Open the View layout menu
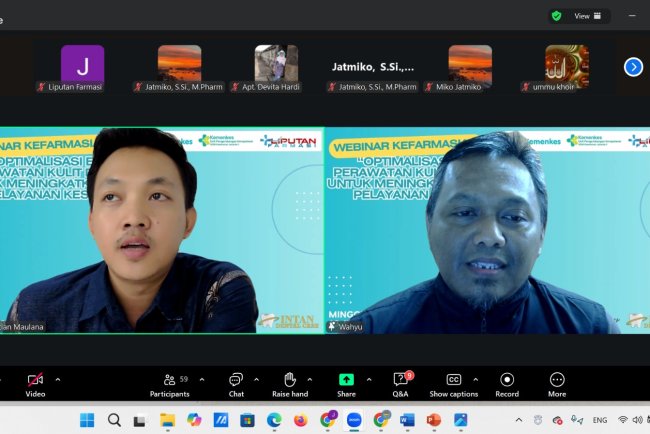650x434 pixels. tap(587, 16)
